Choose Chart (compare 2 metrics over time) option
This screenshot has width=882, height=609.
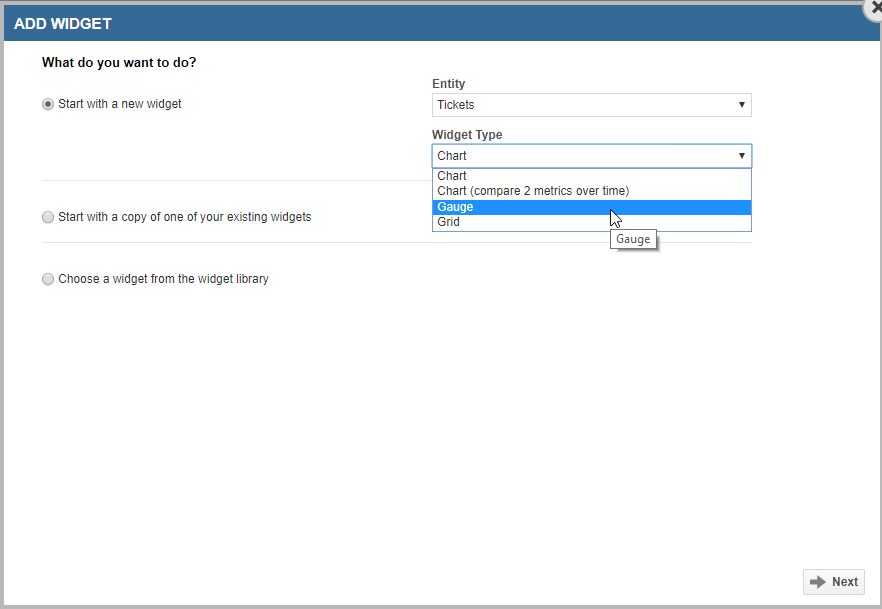click(592, 191)
